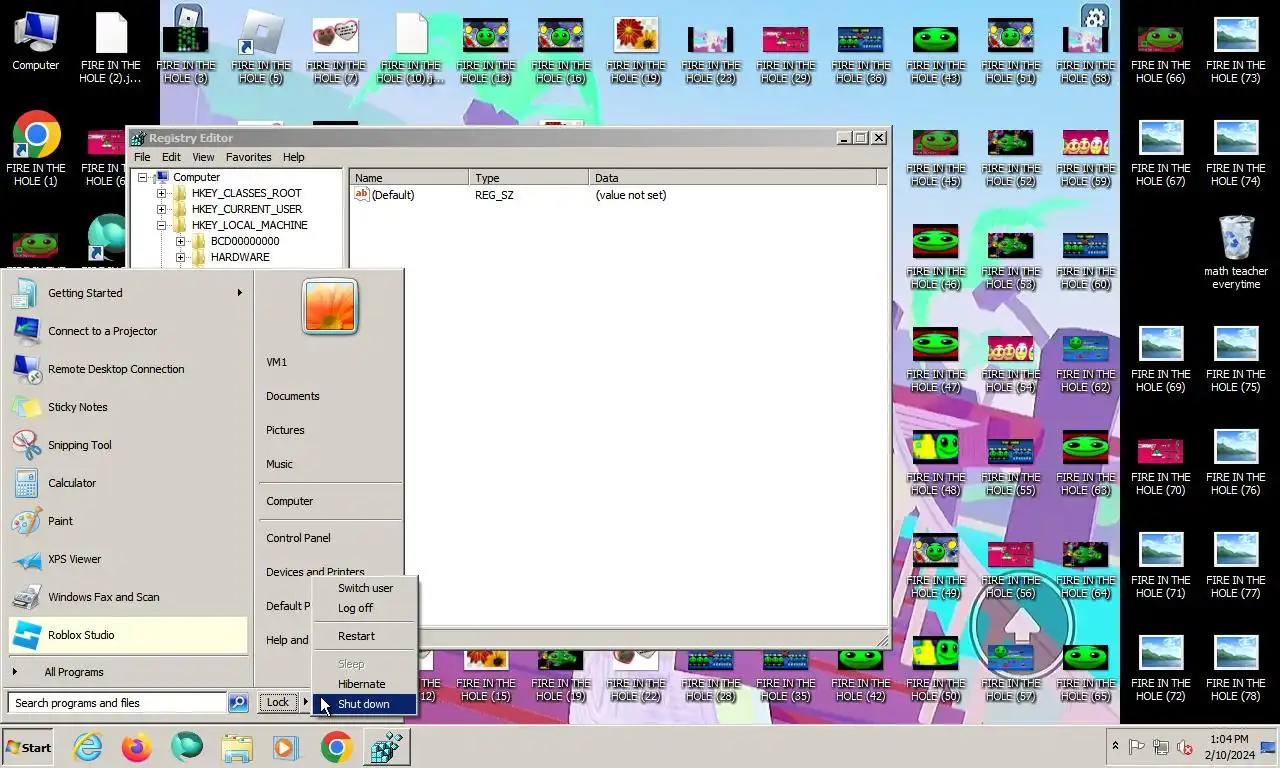The image size is (1280, 768).
Task: Click the Data column header
Action: [732, 178]
